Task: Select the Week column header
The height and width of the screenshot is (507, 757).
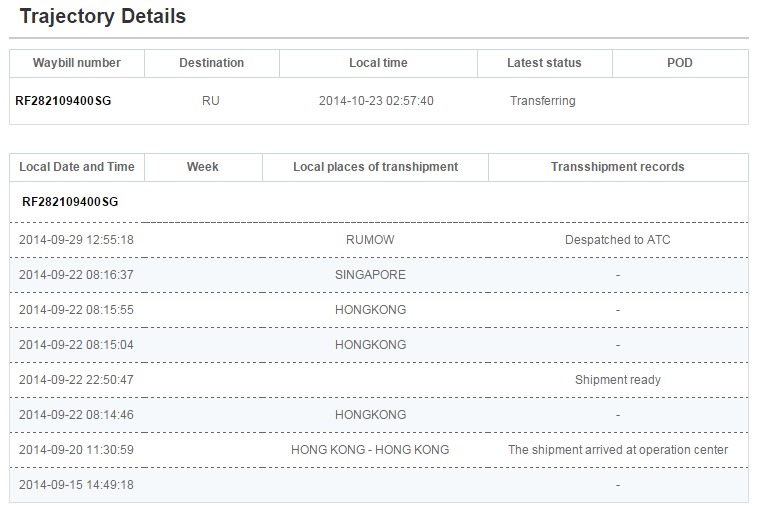Action: tap(203, 167)
